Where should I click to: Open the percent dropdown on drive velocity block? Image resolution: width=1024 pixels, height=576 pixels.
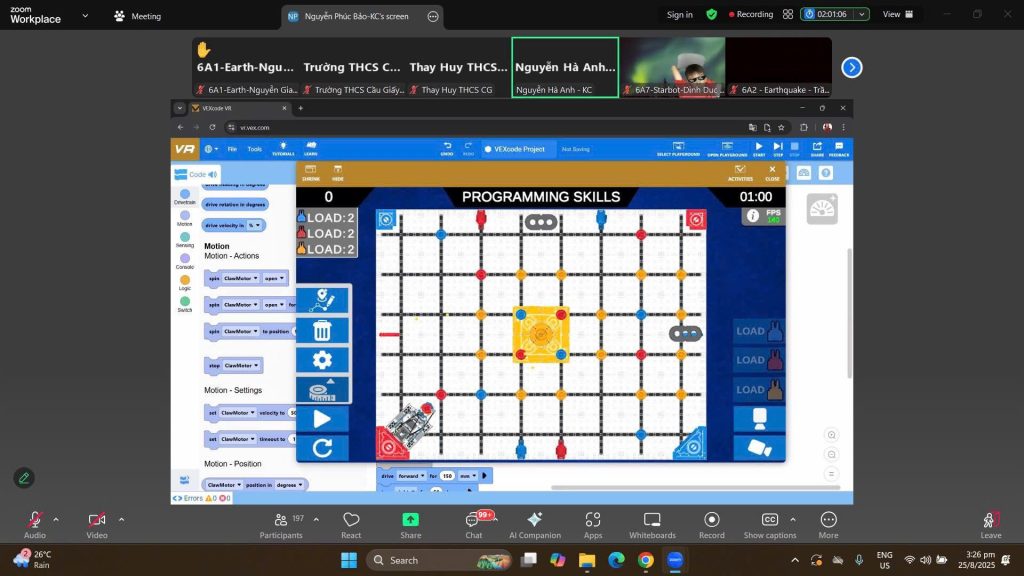tap(254, 225)
